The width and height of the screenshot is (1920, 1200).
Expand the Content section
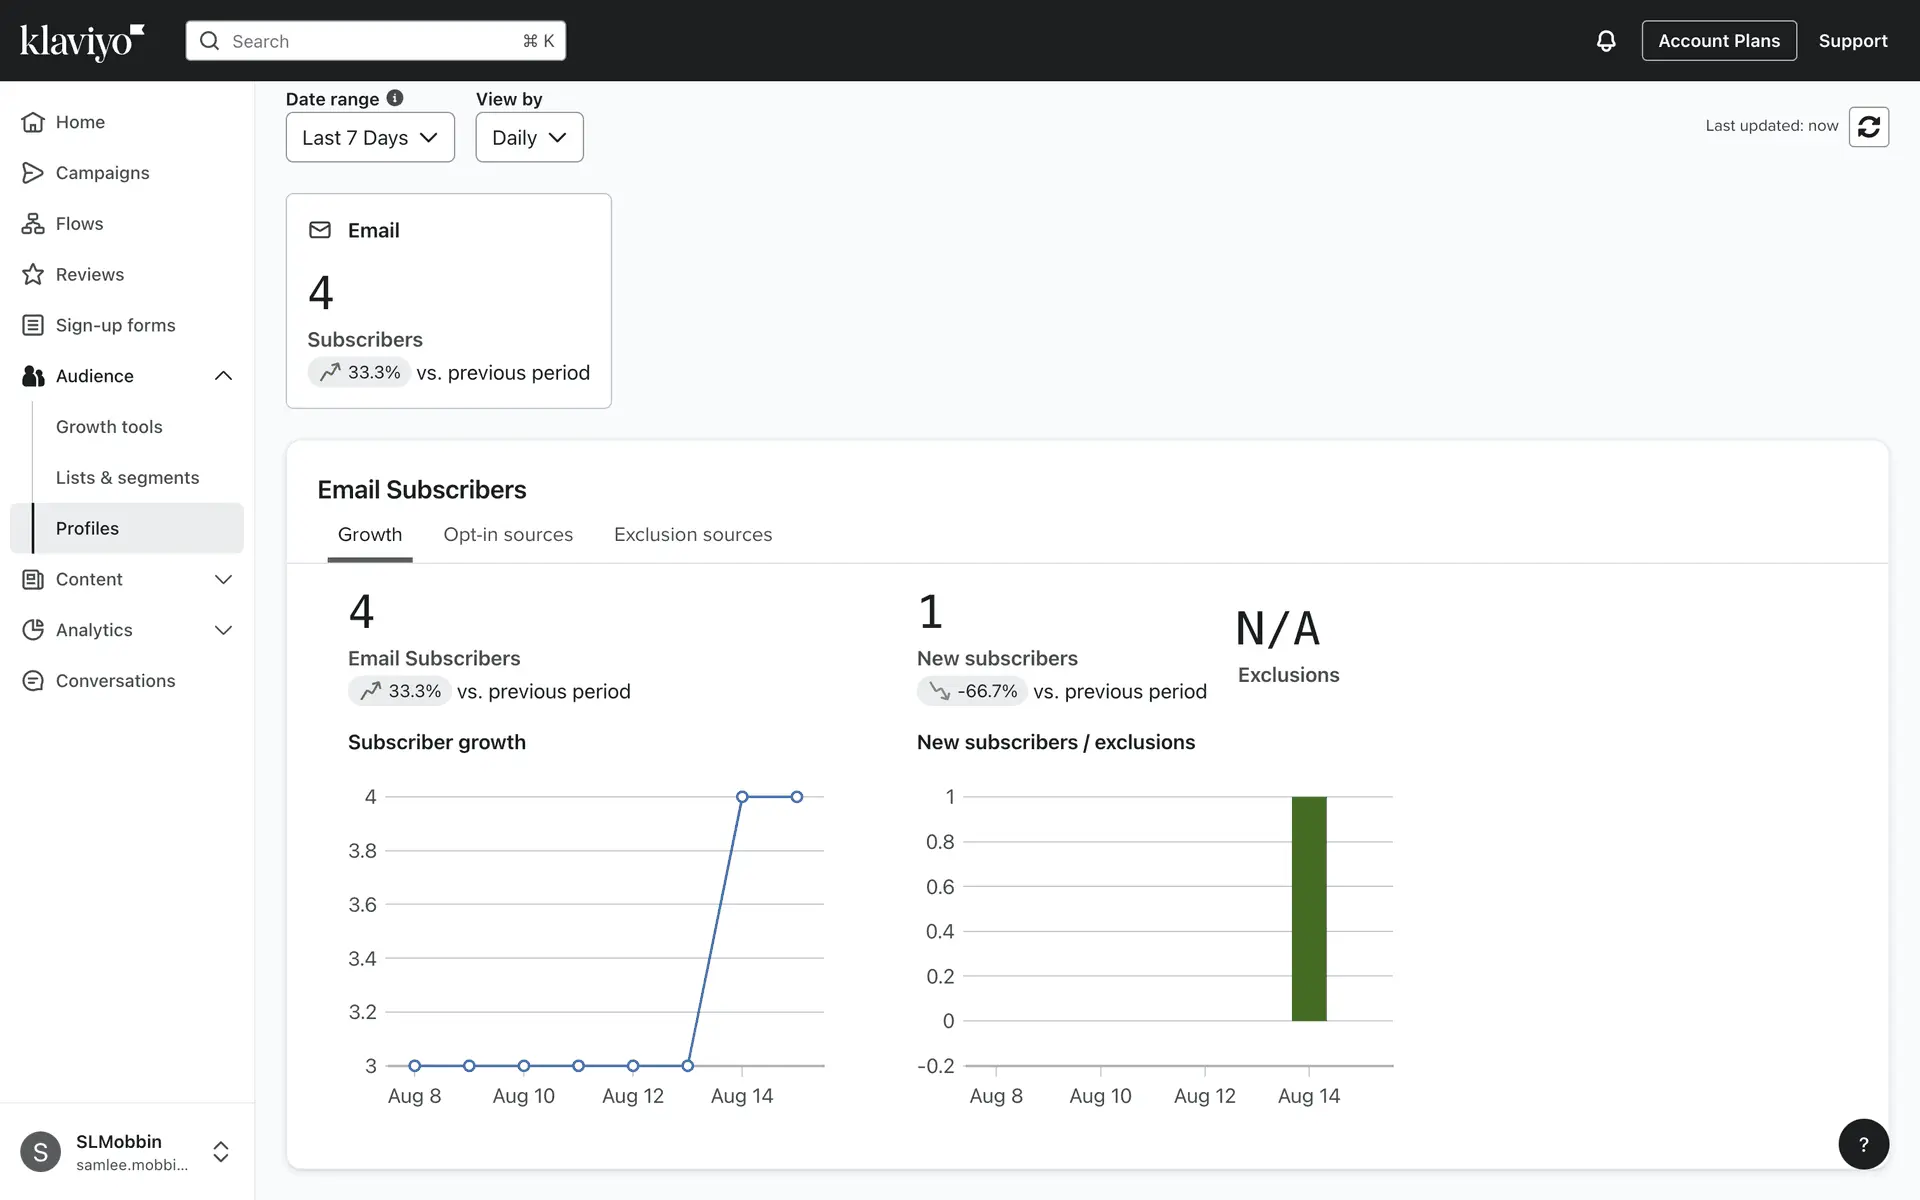point(223,579)
